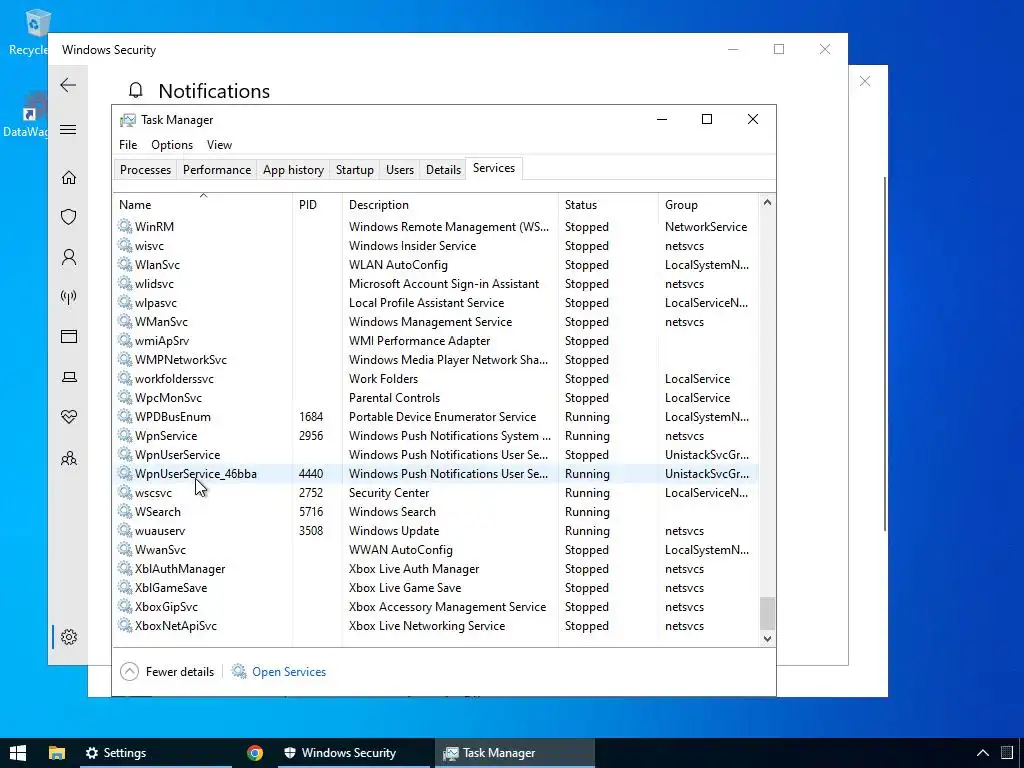Viewport: 1024px width, 768px height.
Task: Maximize the Task Manager window
Action: [707, 119]
